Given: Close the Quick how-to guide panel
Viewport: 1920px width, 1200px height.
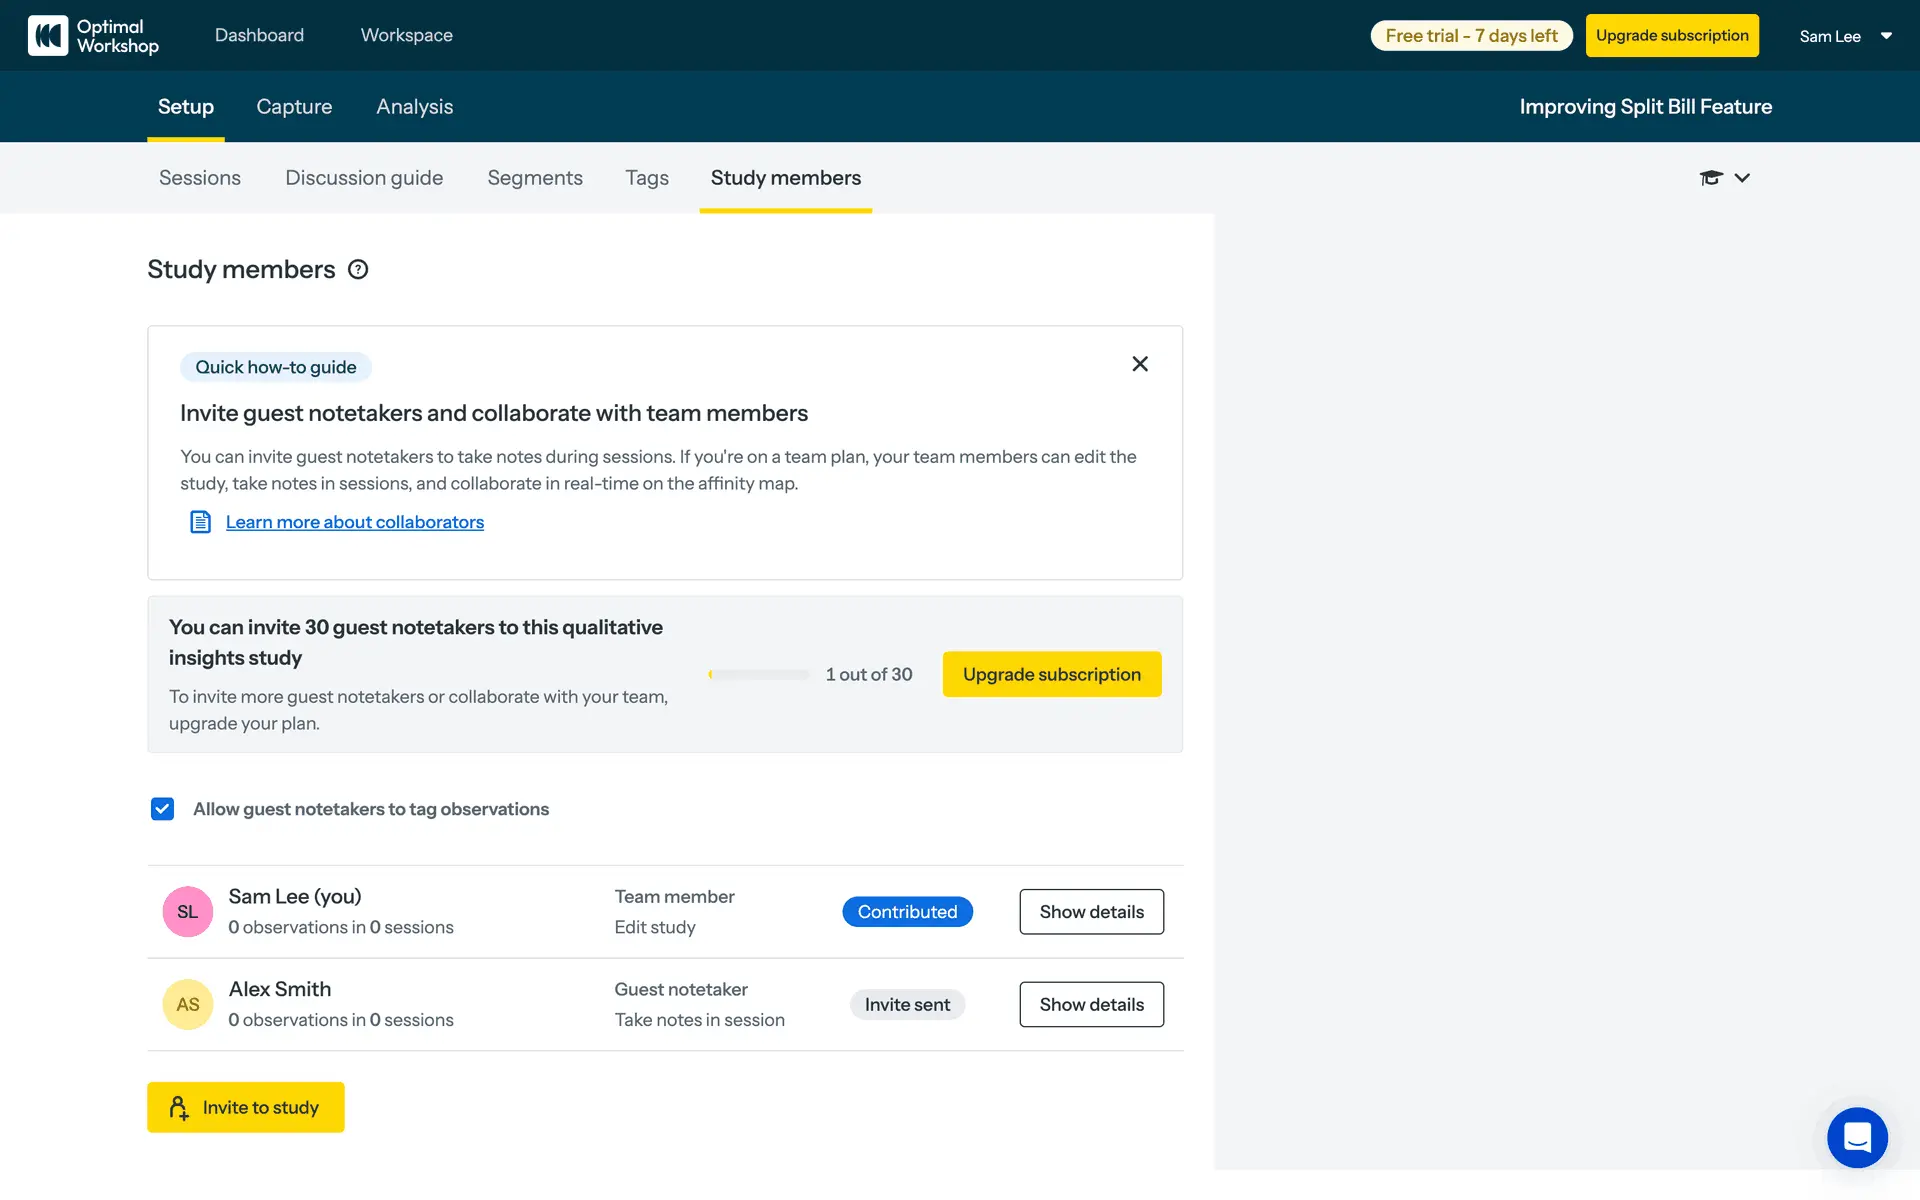Looking at the screenshot, I should click(x=1139, y=364).
